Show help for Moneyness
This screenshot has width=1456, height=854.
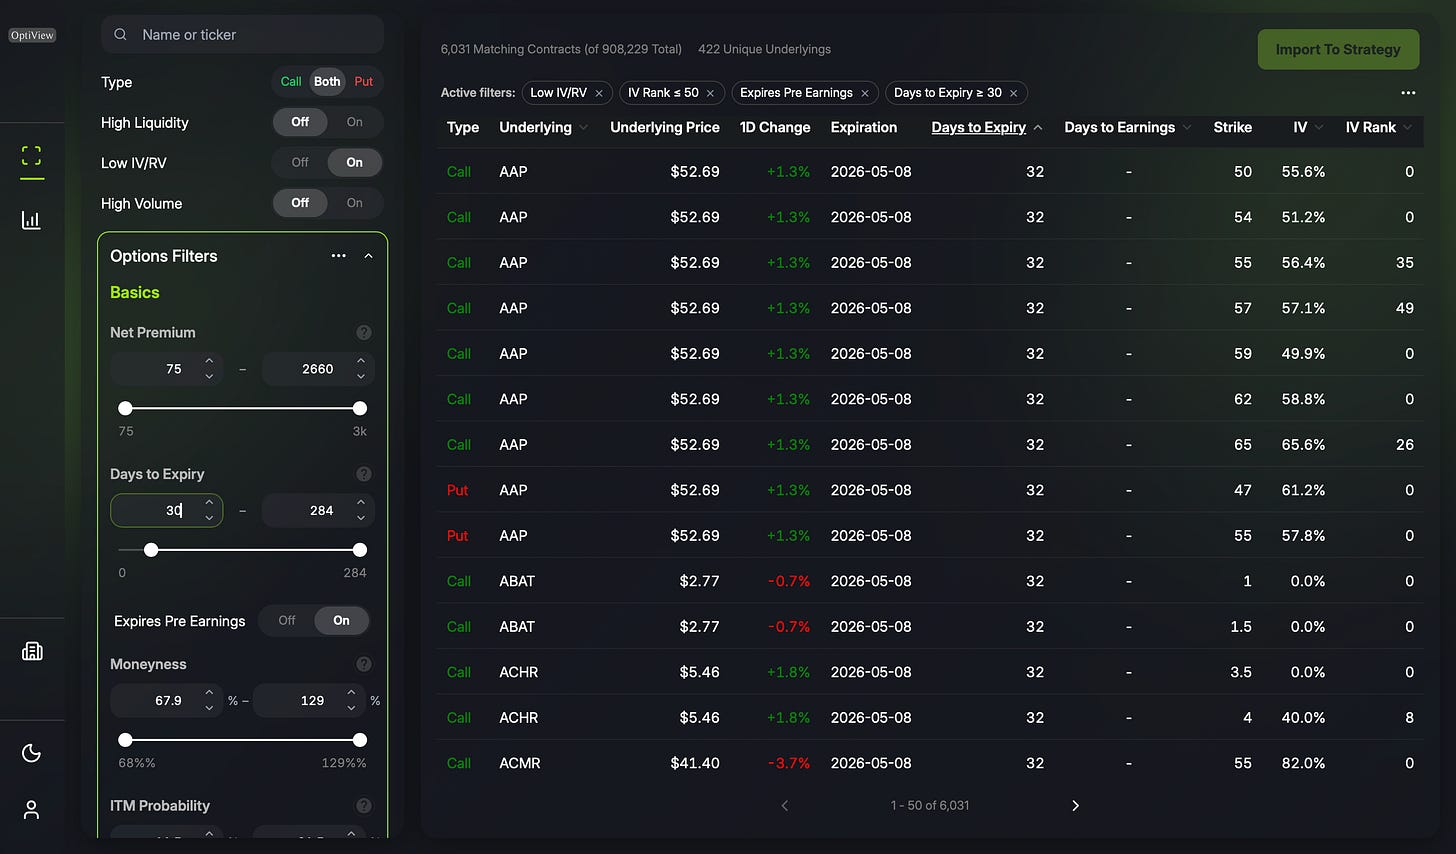[364, 664]
